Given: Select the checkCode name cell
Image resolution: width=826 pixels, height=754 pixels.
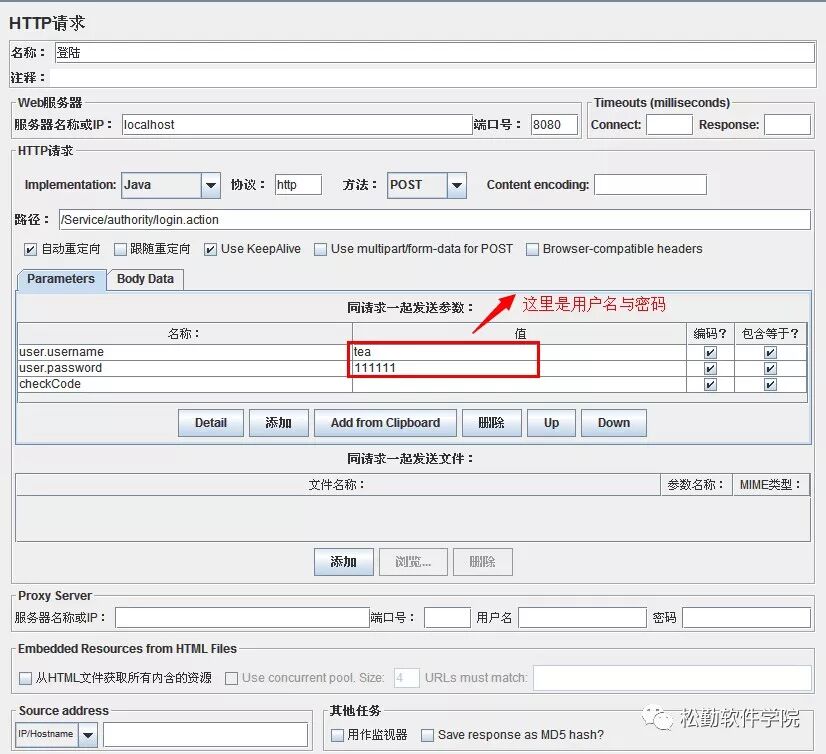Looking at the screenshot, I should tap(185, 384).
